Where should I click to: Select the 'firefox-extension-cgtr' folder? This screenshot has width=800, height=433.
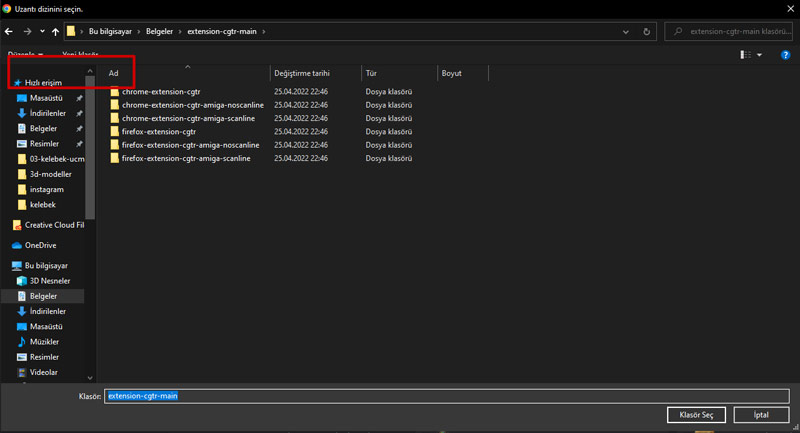click(x=159, y=132)
